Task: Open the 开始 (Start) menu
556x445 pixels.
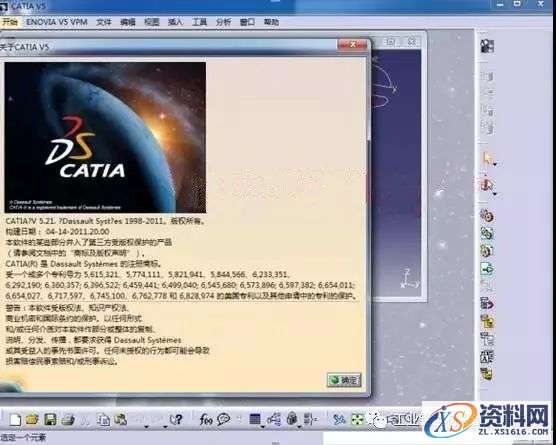Action: pyautogui.click(x=10, y=22)
